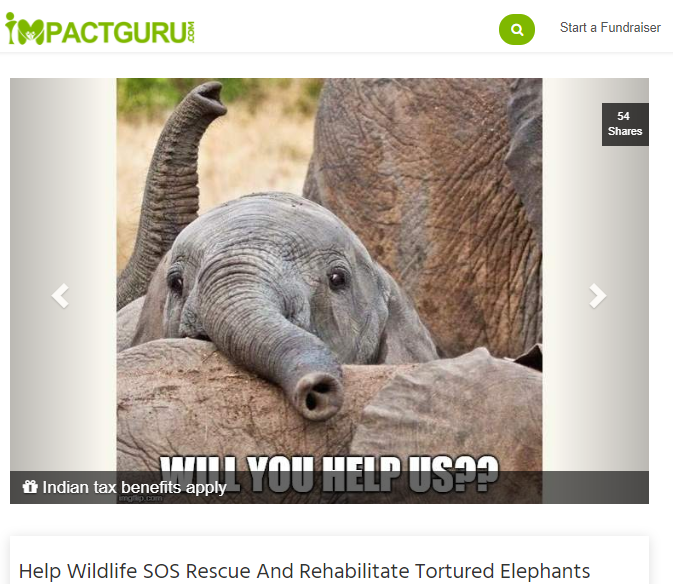
Task: Open the Start a Fundraiser link
Action: pos(610,27)
